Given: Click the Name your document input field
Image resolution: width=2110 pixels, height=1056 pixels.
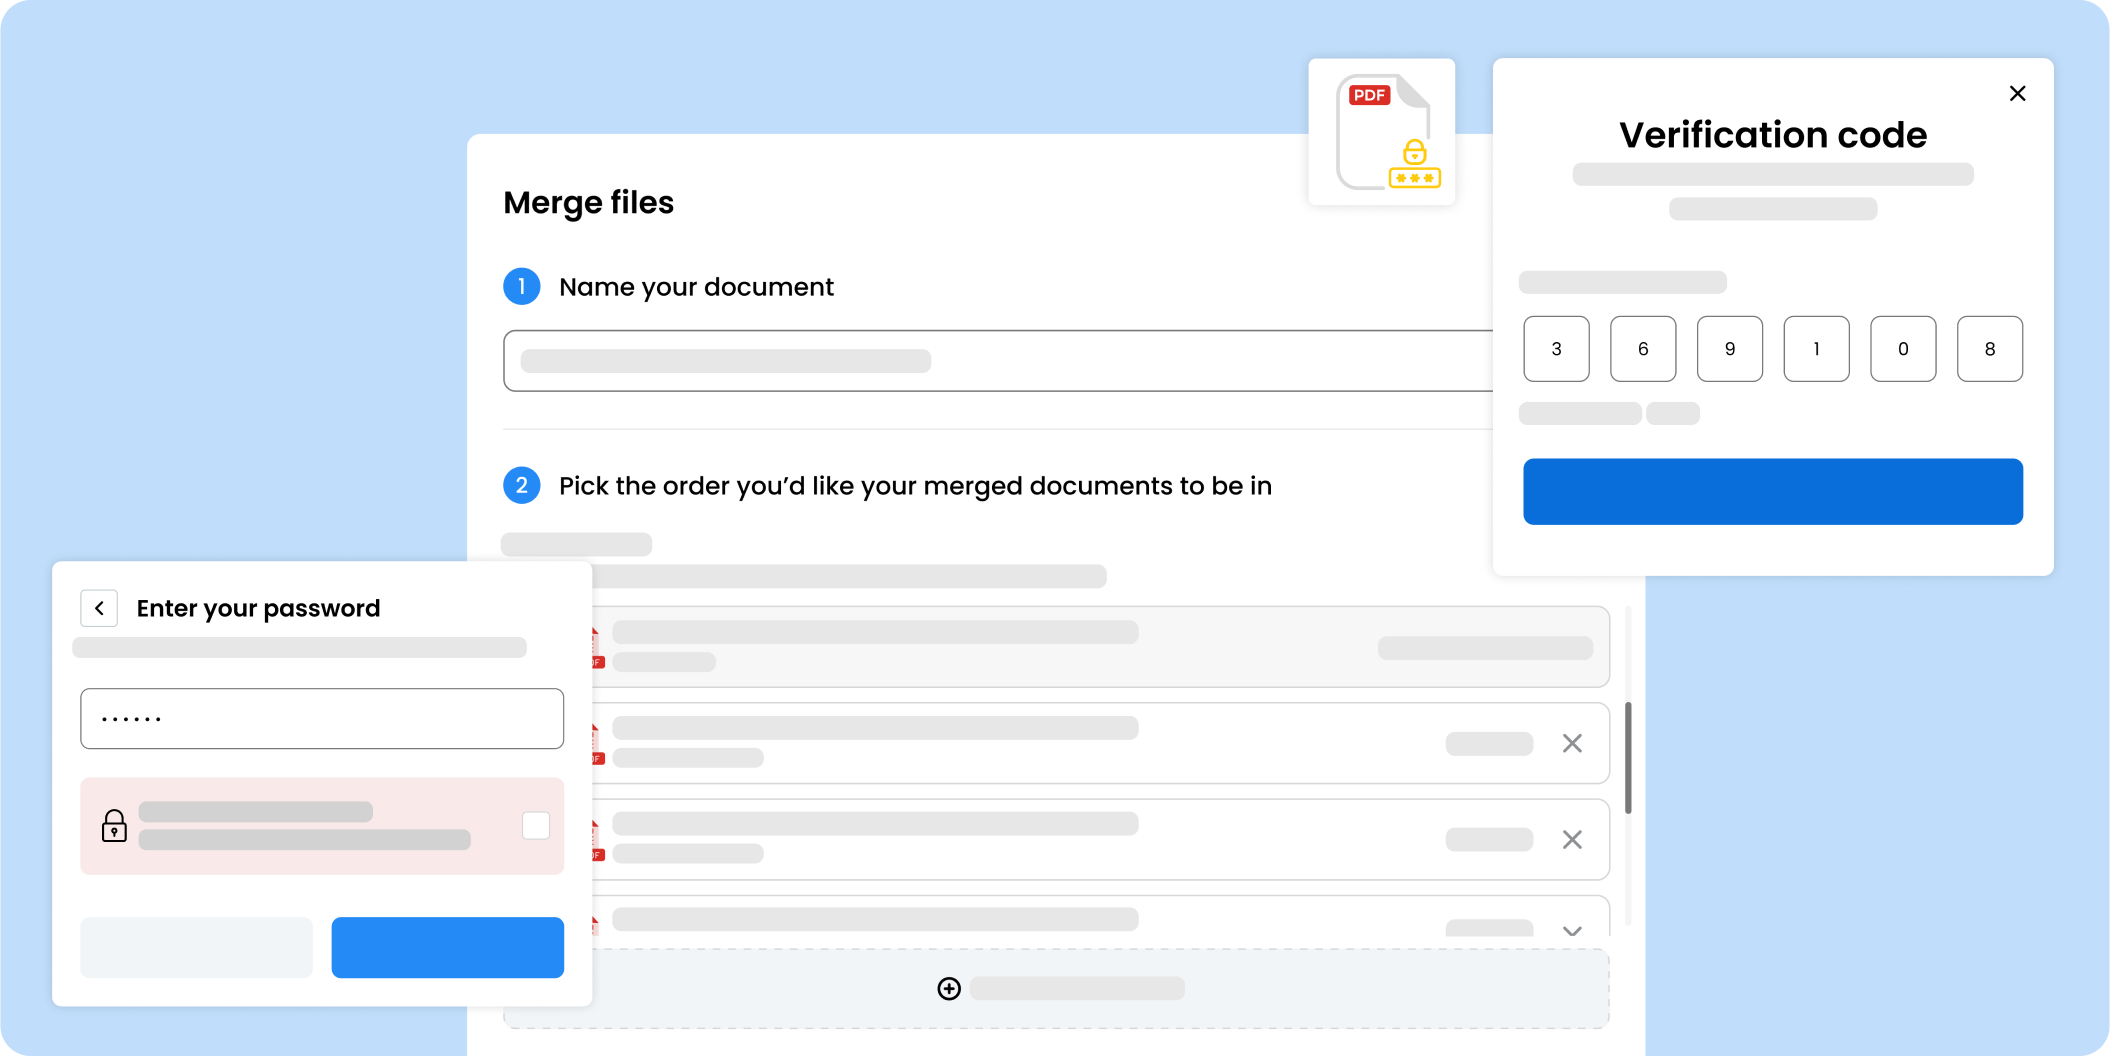Looking at the screenshot, I should pyautogui.click(x=998, y=361).
